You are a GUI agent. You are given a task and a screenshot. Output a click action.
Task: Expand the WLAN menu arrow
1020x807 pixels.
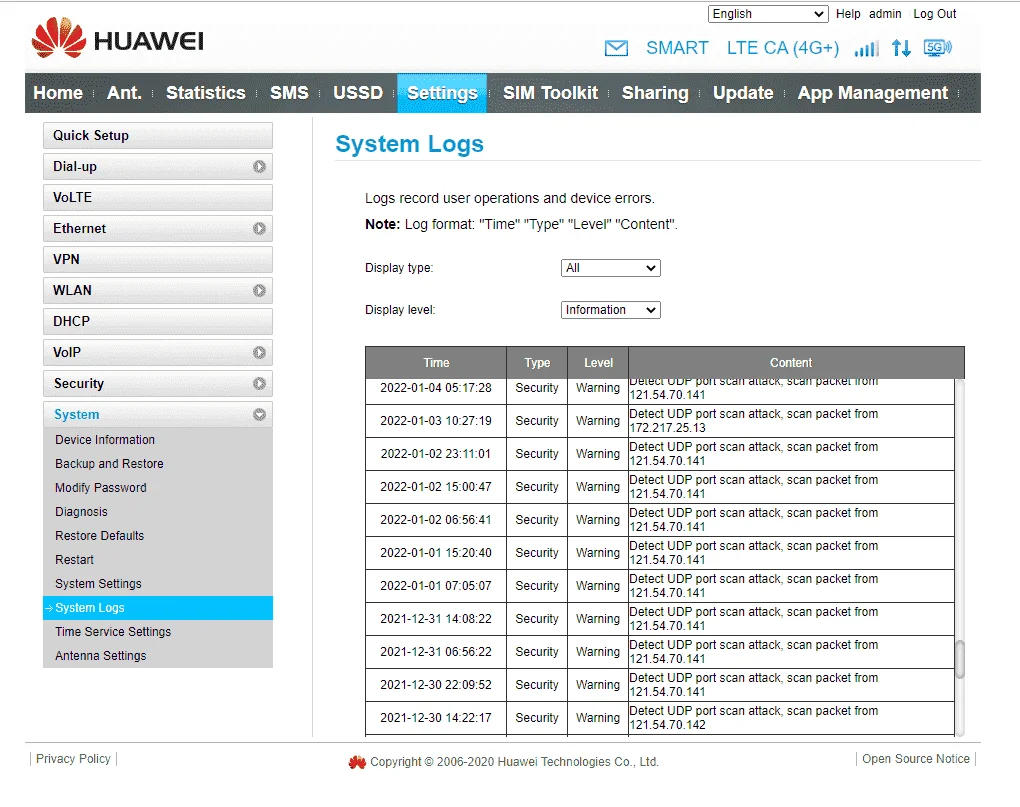[259, 290]
